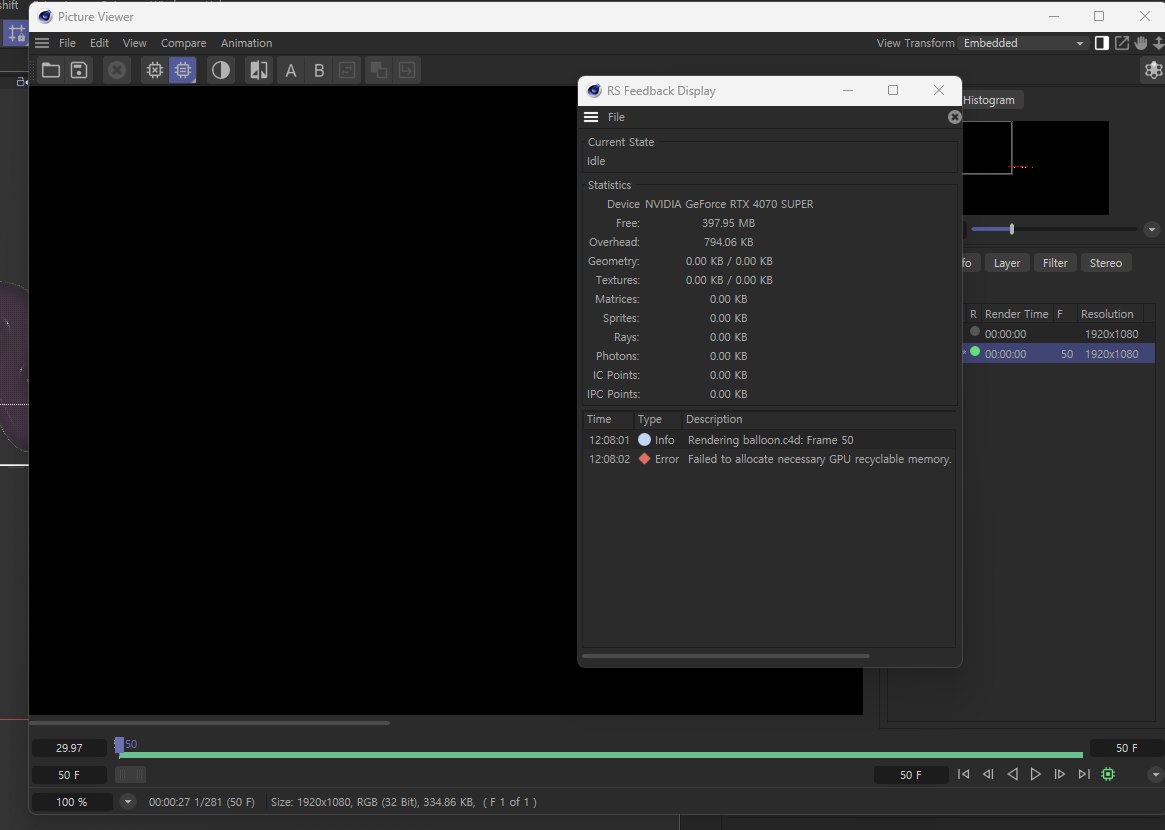Screen dimensions: 1165x830
Task: Click the 50 frame marker on timeline
Action: click(x=120, y=745)
